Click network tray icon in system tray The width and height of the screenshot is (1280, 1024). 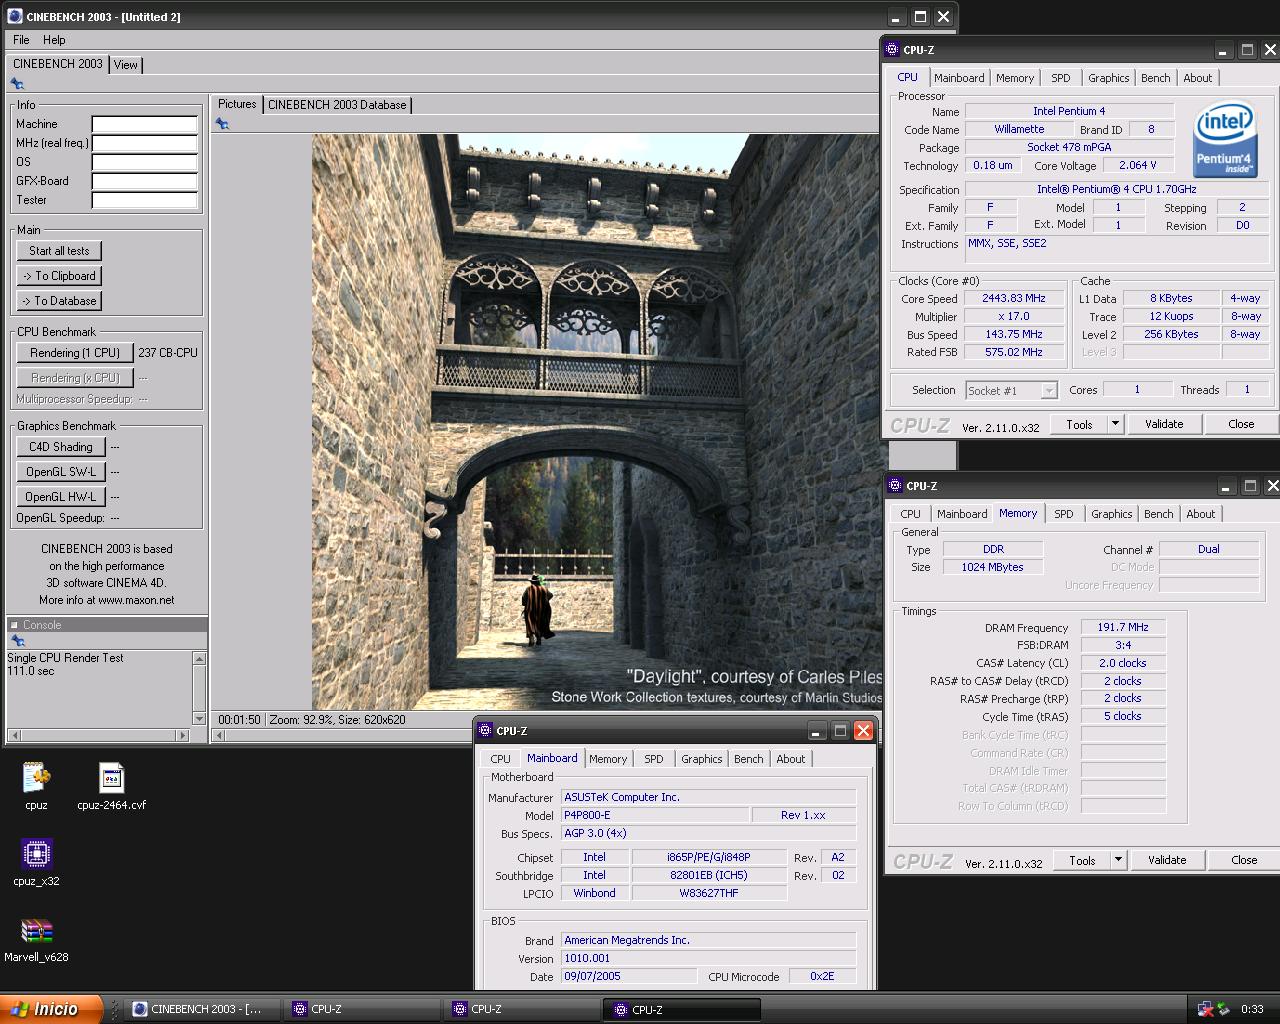1206,1009
